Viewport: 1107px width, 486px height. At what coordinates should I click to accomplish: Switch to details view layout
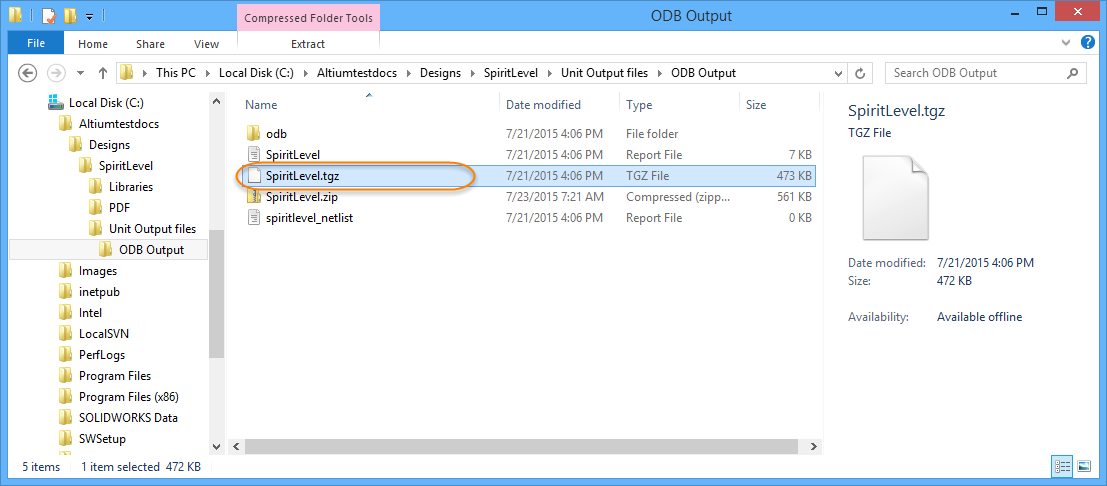1061,466
